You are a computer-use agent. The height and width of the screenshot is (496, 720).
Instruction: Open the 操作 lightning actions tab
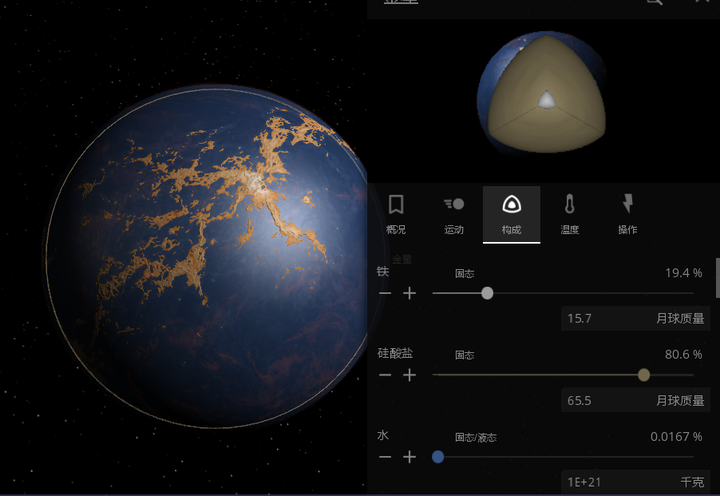click(627, 214)
